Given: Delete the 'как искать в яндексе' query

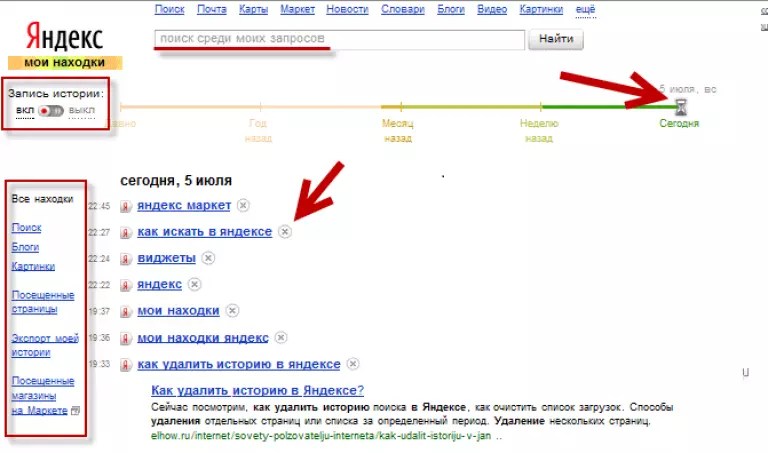Looking at the screenshot, I should coord(285,232).
